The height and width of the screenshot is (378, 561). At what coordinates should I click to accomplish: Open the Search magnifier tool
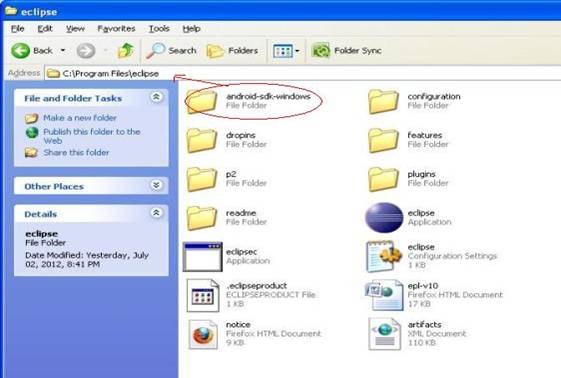[x=171, y=51]
